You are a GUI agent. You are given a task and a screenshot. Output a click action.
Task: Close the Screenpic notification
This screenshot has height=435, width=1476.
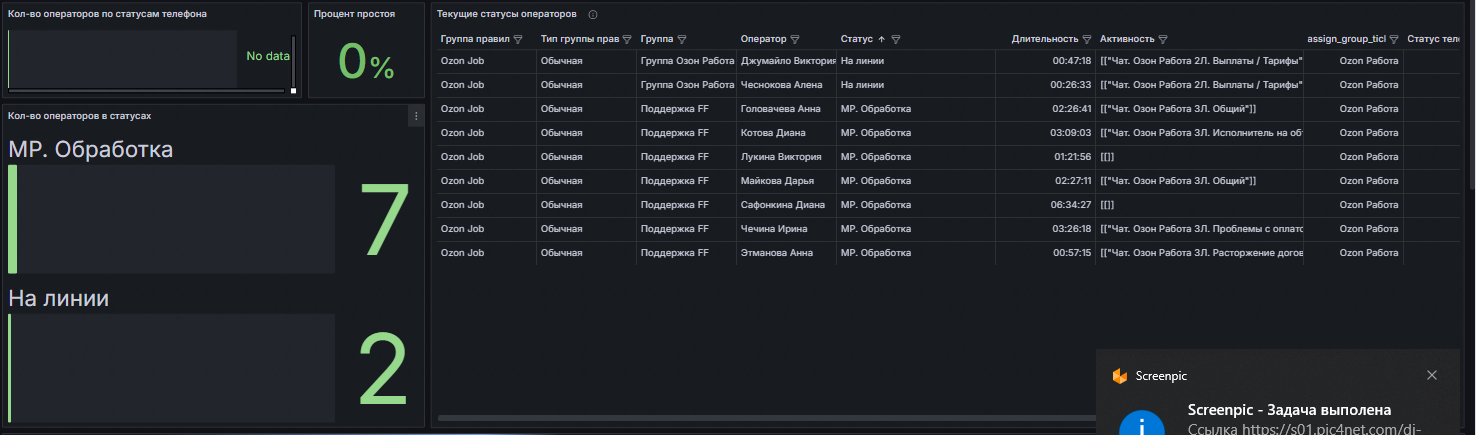tap(1432, 375)
